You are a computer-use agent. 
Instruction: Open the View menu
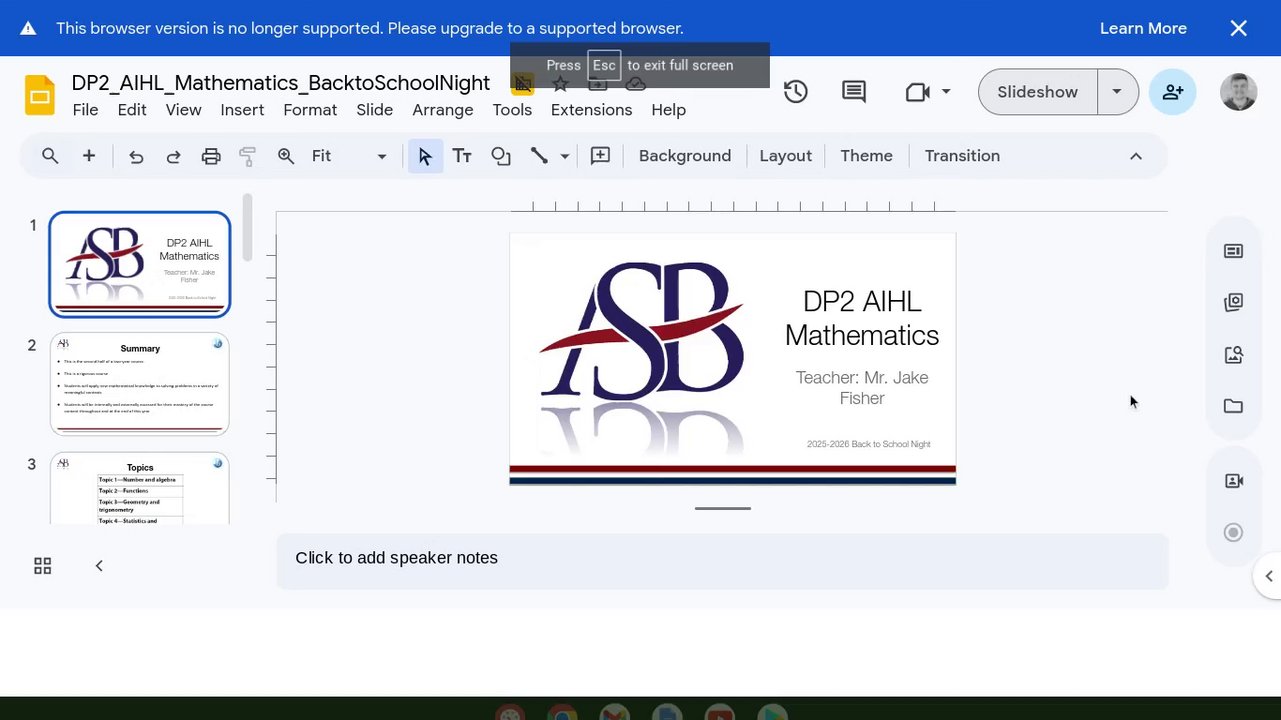point(183,110)
